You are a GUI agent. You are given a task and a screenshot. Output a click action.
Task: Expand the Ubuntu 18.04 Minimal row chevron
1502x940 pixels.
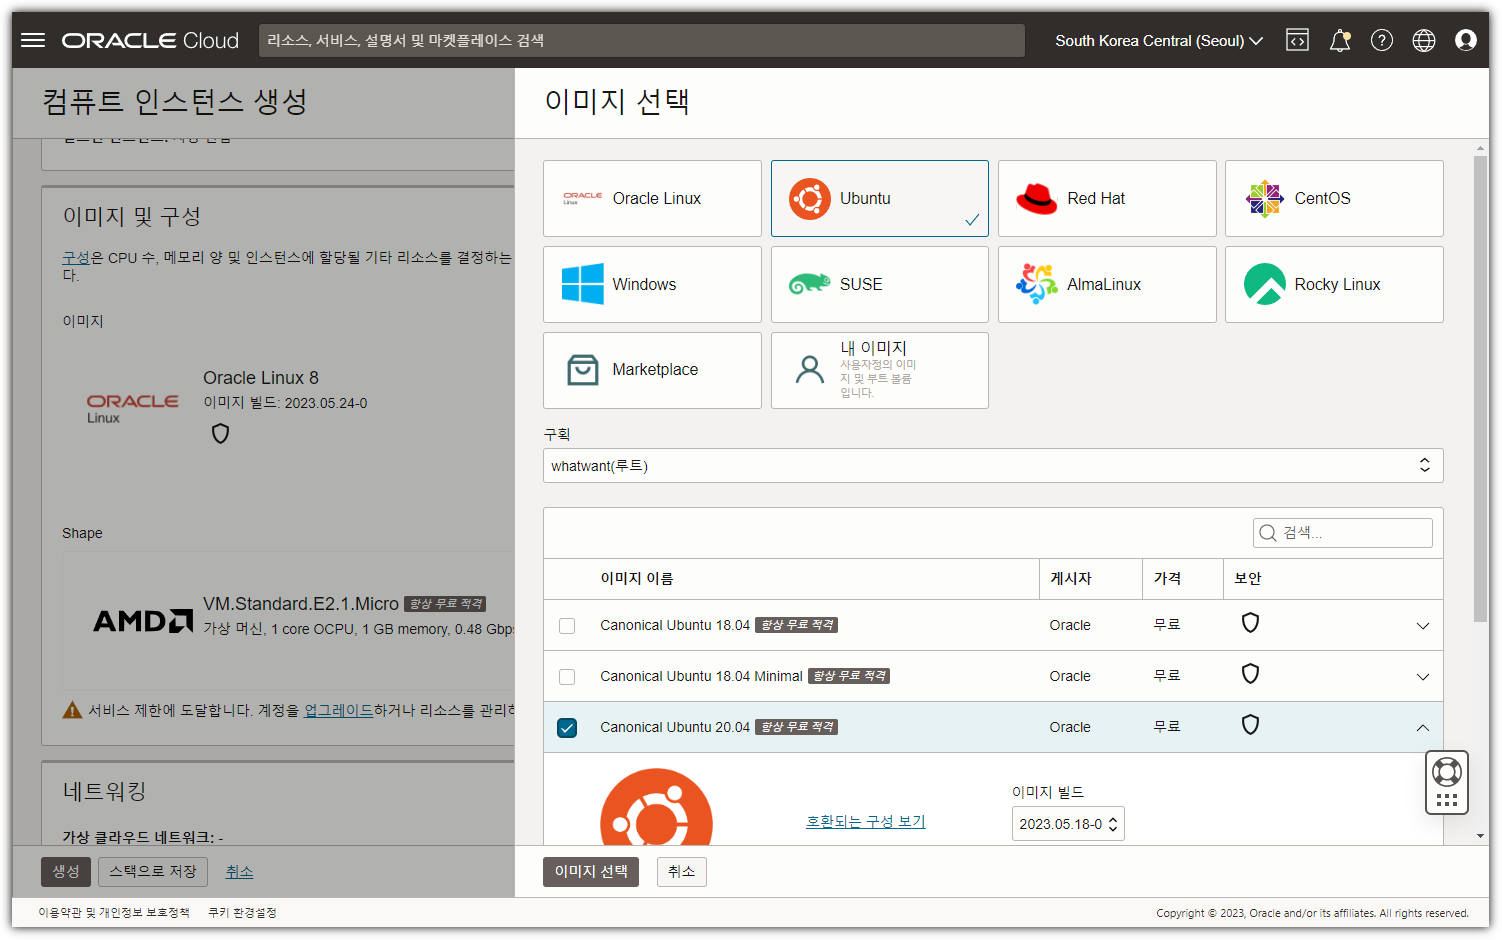click(x=1423, y=677)
